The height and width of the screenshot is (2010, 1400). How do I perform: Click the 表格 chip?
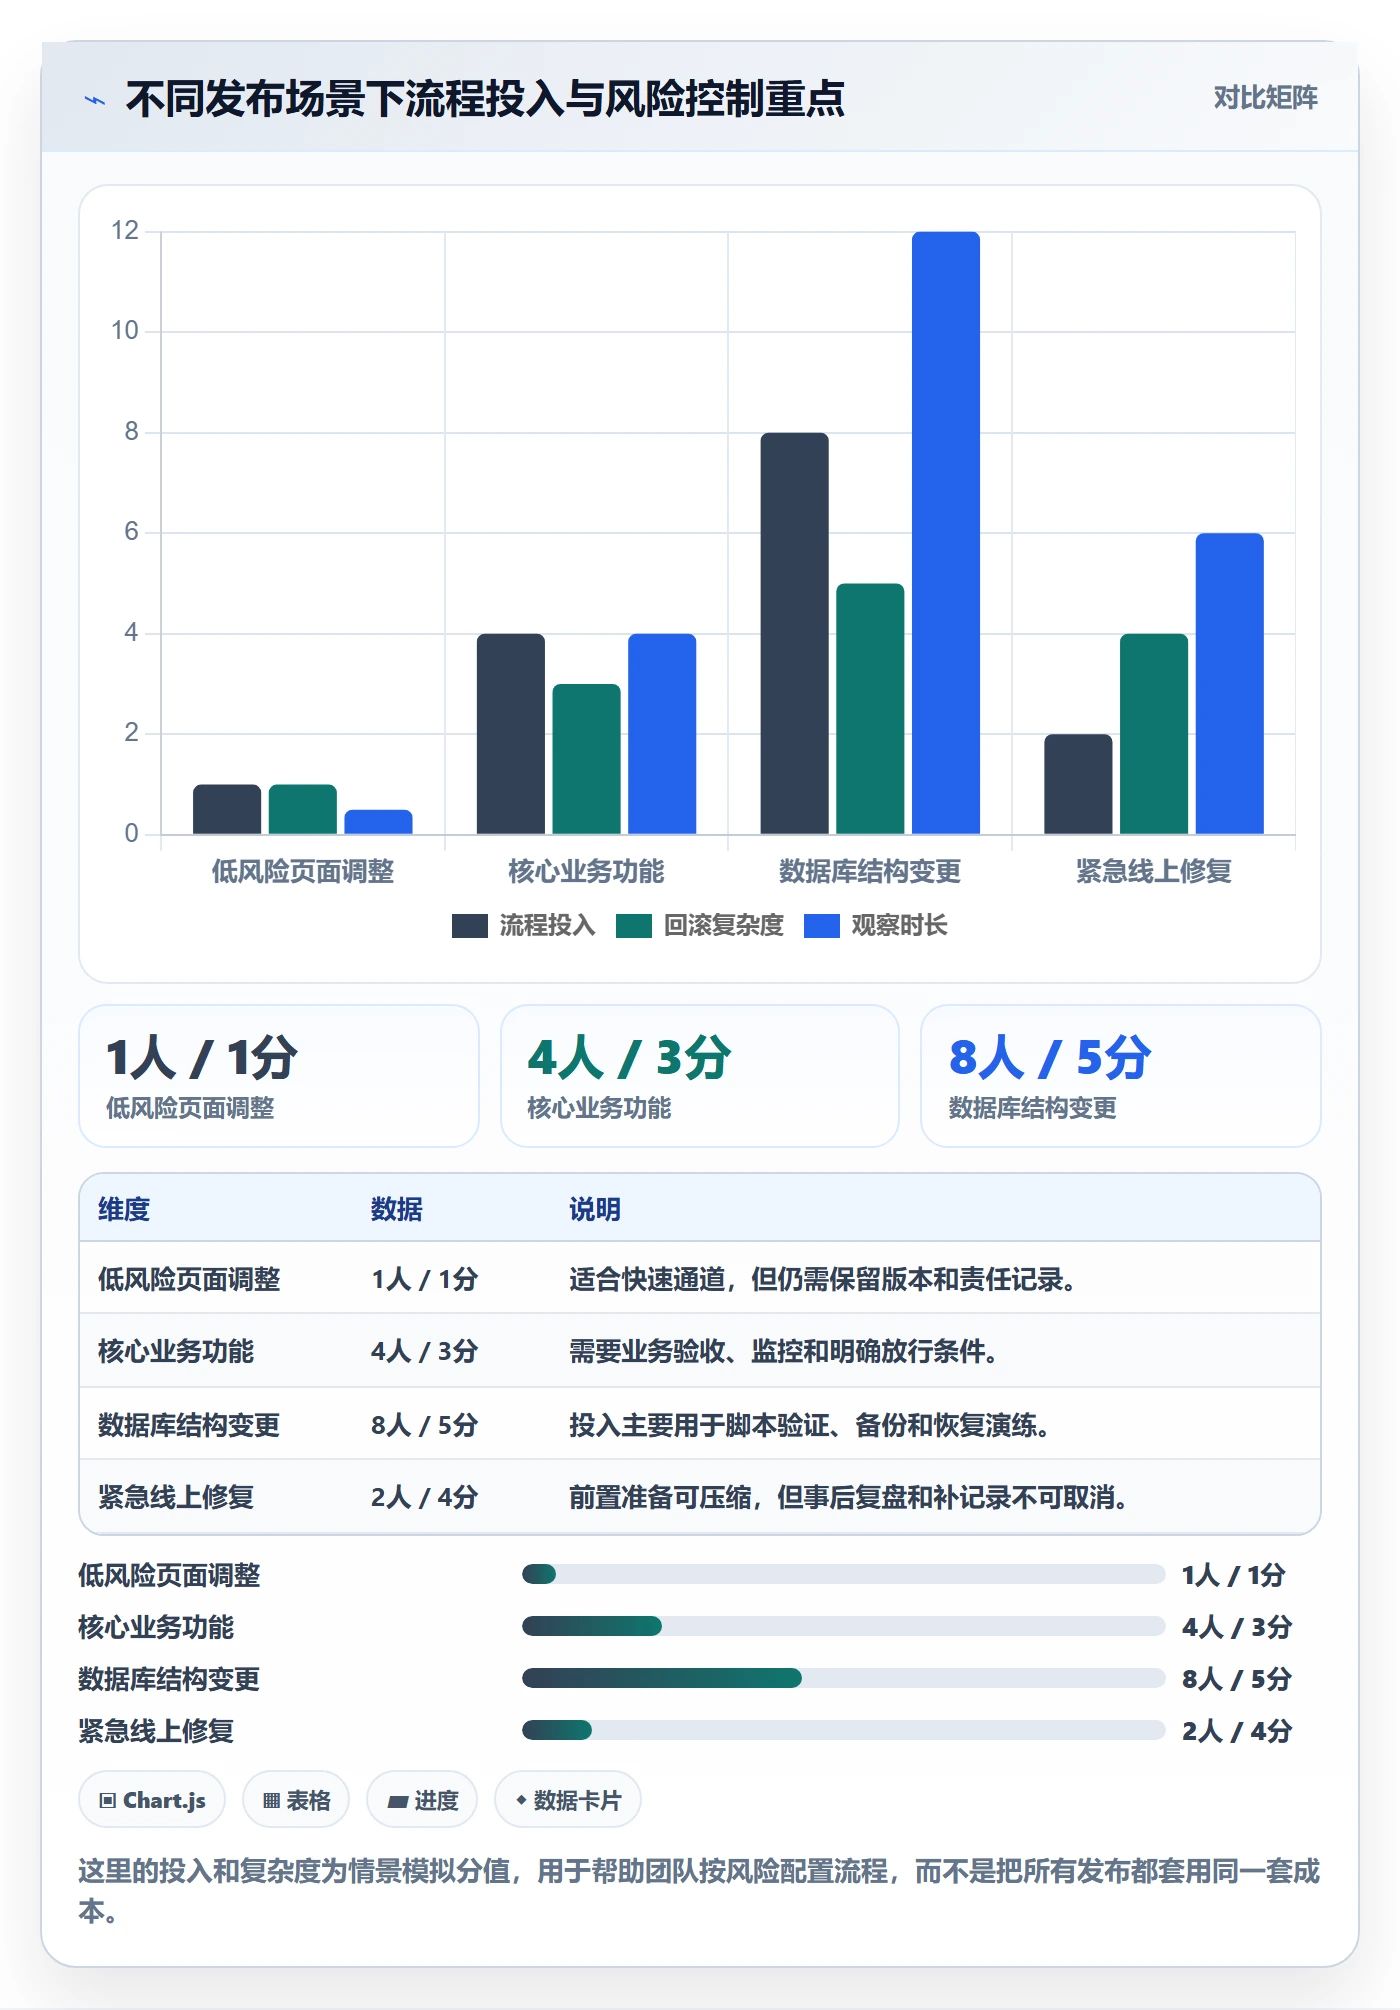click(x=296, y=1800)
